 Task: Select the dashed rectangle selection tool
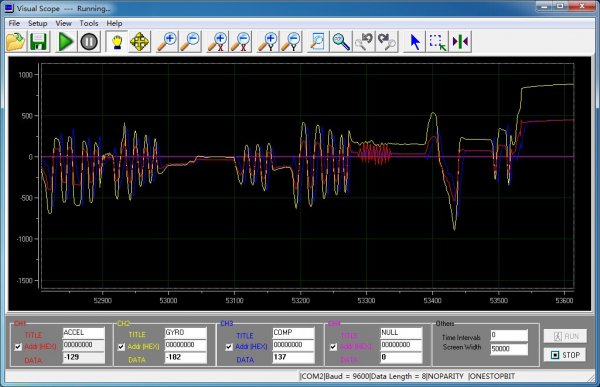(438, 42)
